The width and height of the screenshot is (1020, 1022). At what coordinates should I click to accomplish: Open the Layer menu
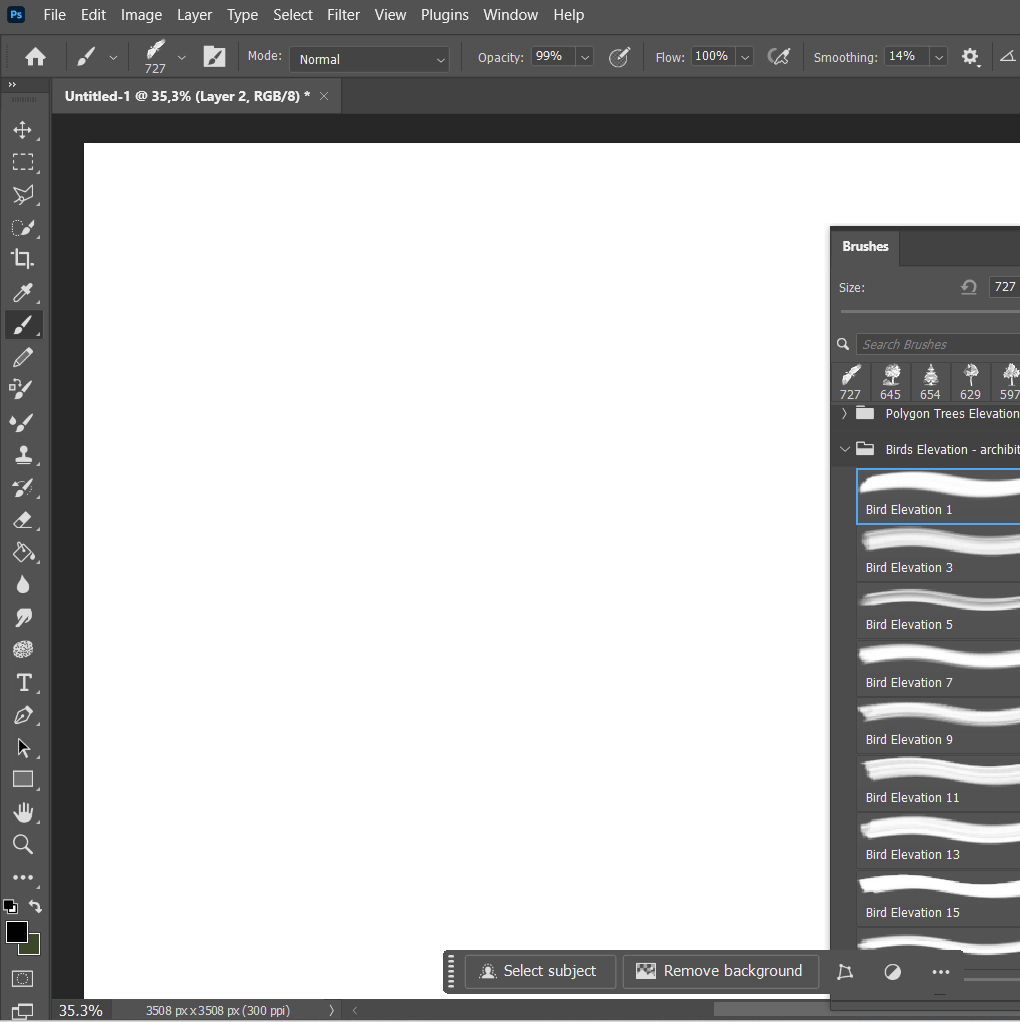click(194, 15)
